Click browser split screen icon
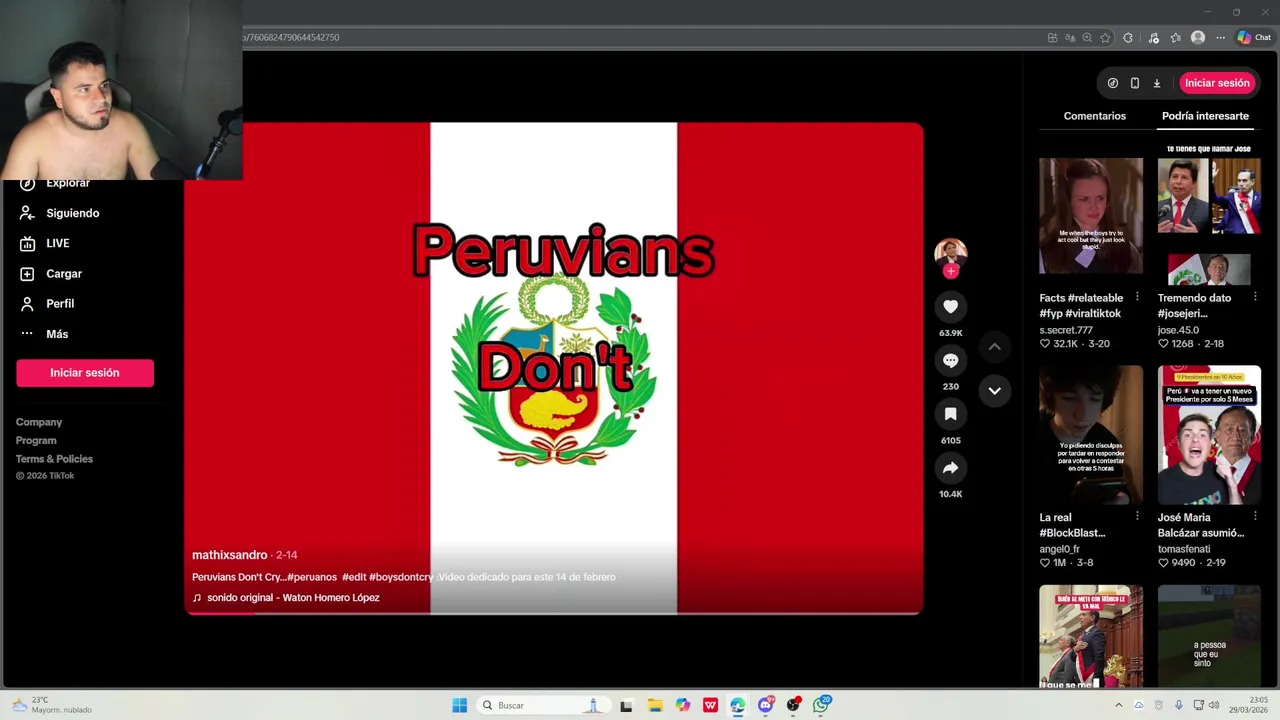This screenshot has width=1280, height=720. [x=1052, y=38]
